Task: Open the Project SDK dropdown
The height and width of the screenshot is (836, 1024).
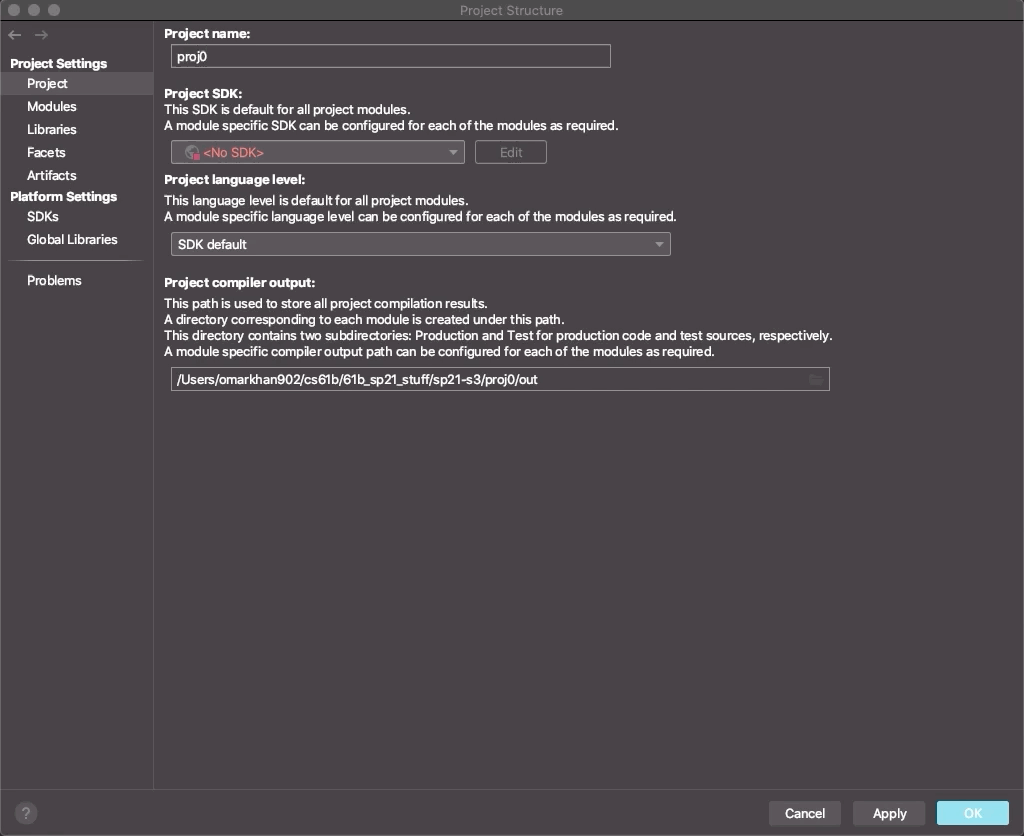Action: pyautogui.click(x=318, y=152)
